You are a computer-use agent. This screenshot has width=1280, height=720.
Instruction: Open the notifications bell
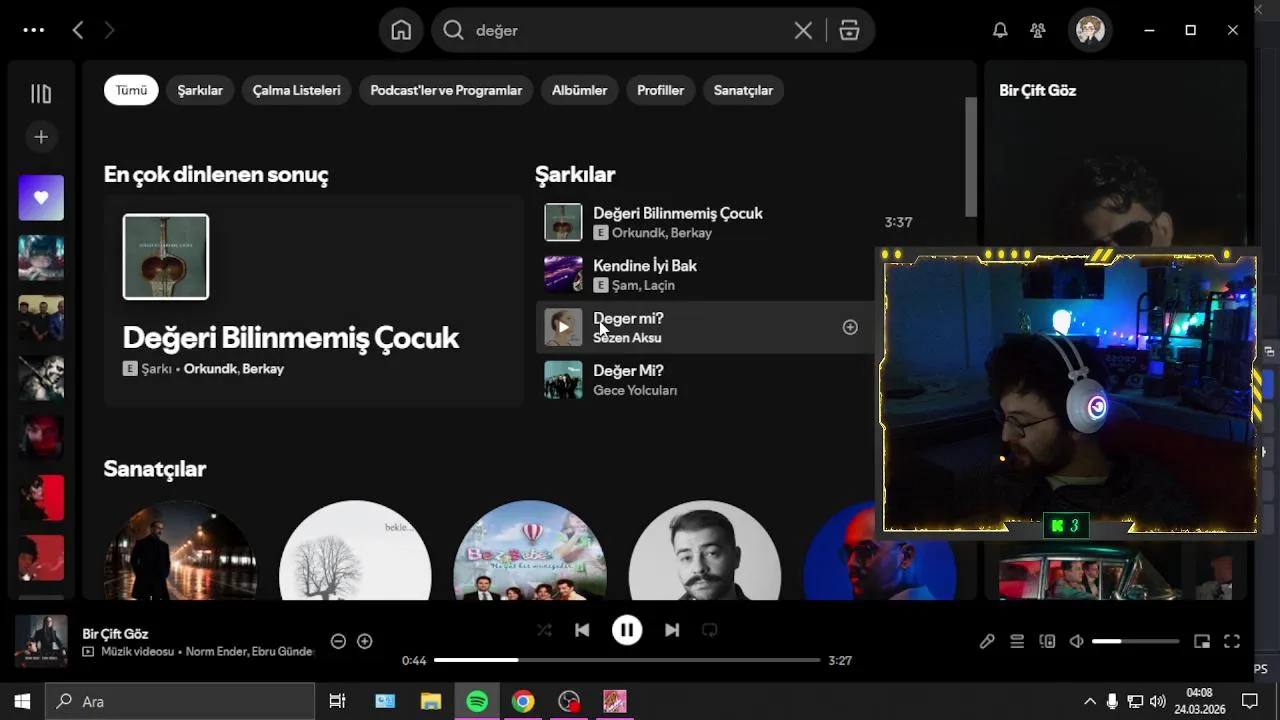pos(1000,30)
